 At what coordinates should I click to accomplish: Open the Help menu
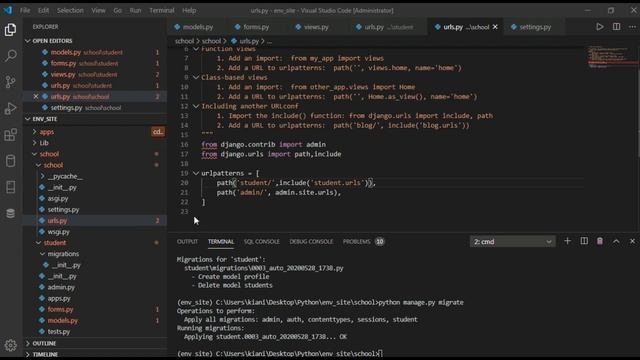[x=189, y=10]
